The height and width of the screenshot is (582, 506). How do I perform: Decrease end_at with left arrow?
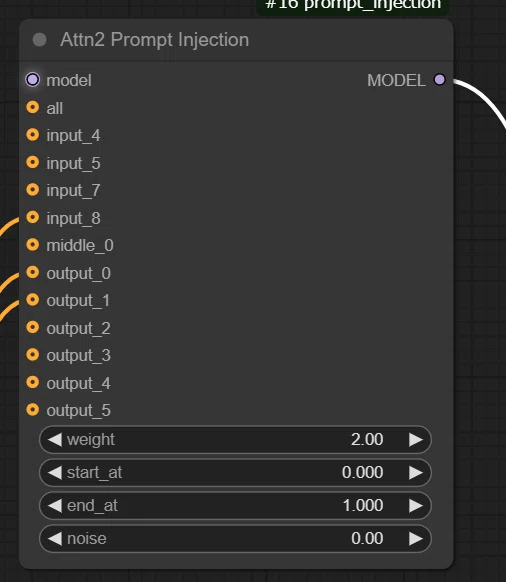click(55, 506)
